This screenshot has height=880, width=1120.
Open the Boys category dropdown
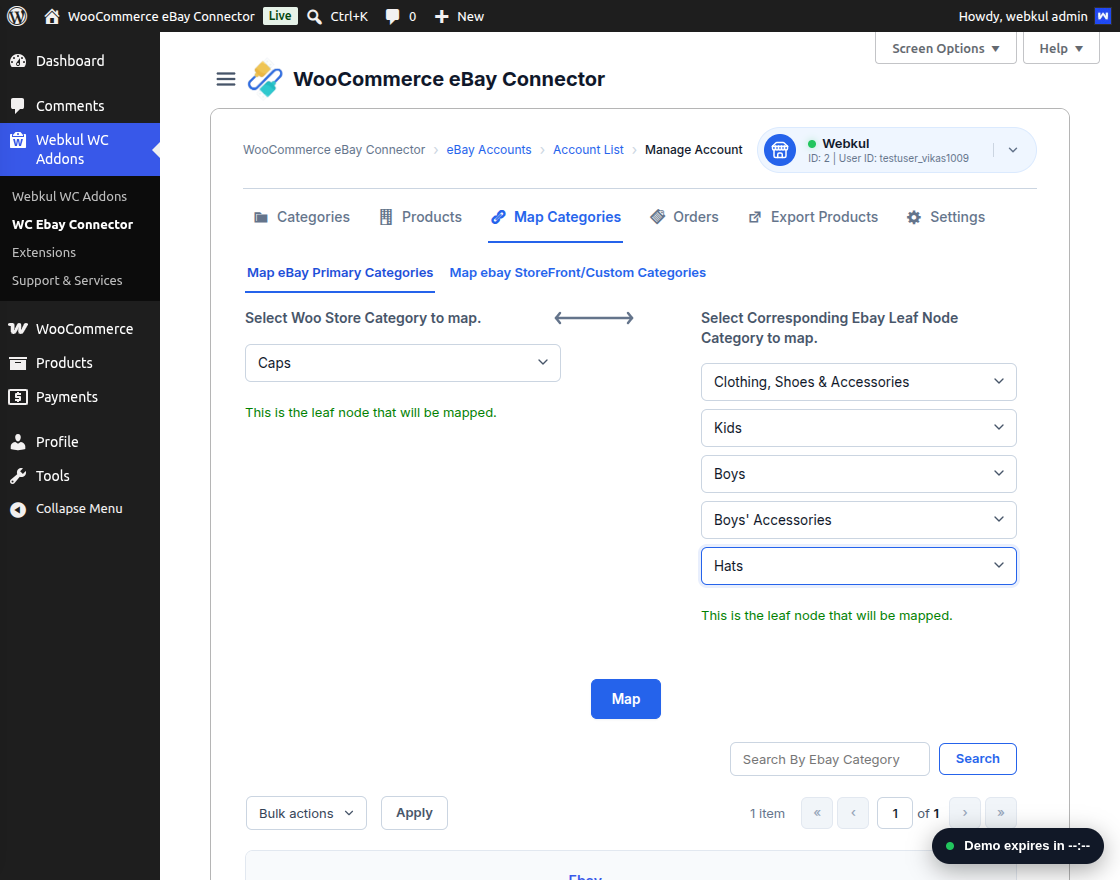click(859, 474)
